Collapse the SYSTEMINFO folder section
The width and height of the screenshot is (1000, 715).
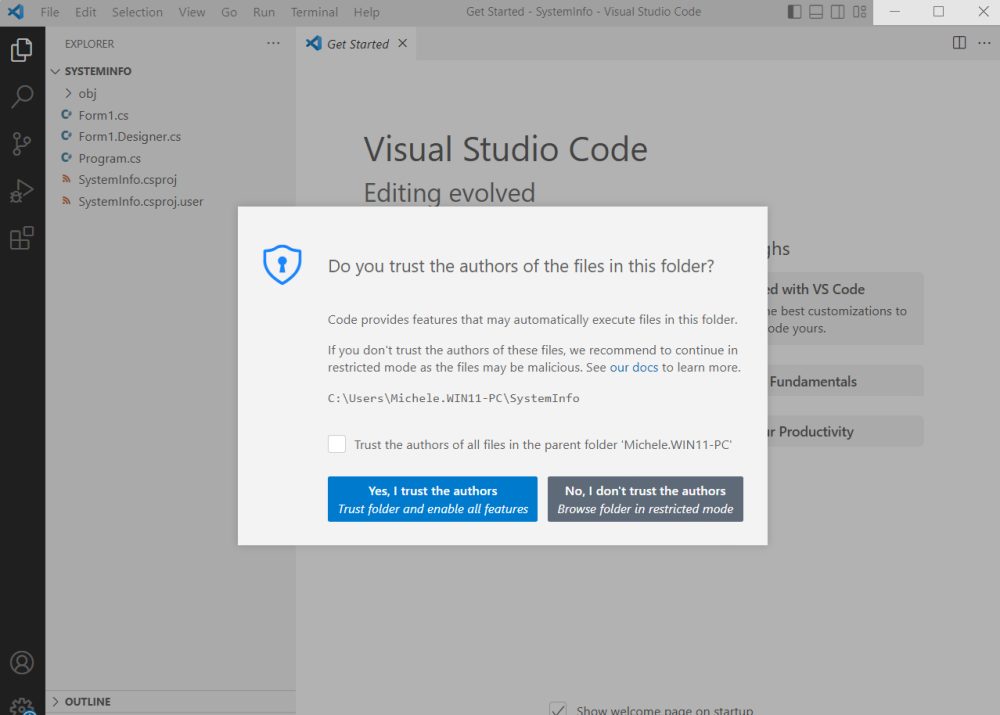tap(98, 71)
